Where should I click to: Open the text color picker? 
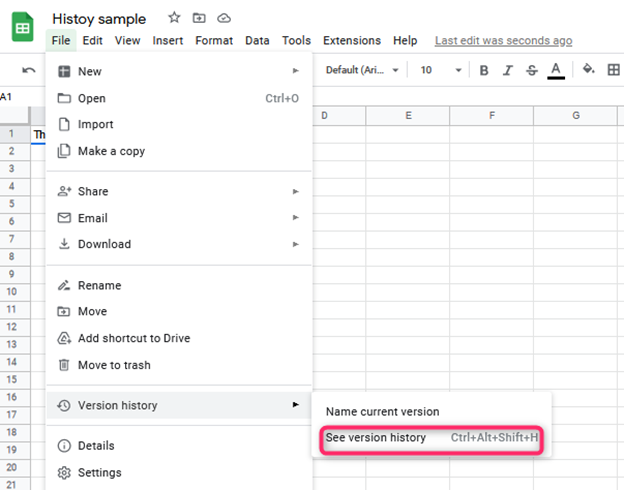click(x=556, y=70)
